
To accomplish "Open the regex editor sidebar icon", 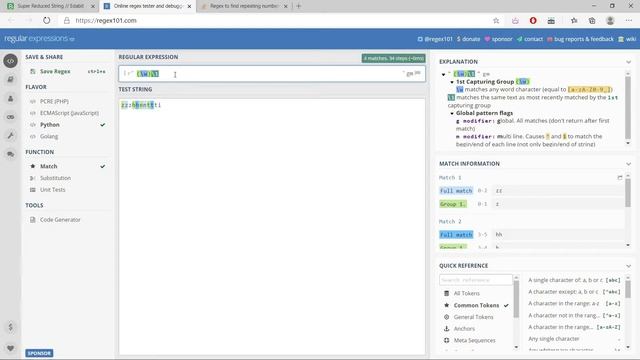I will tap(11, 61).
